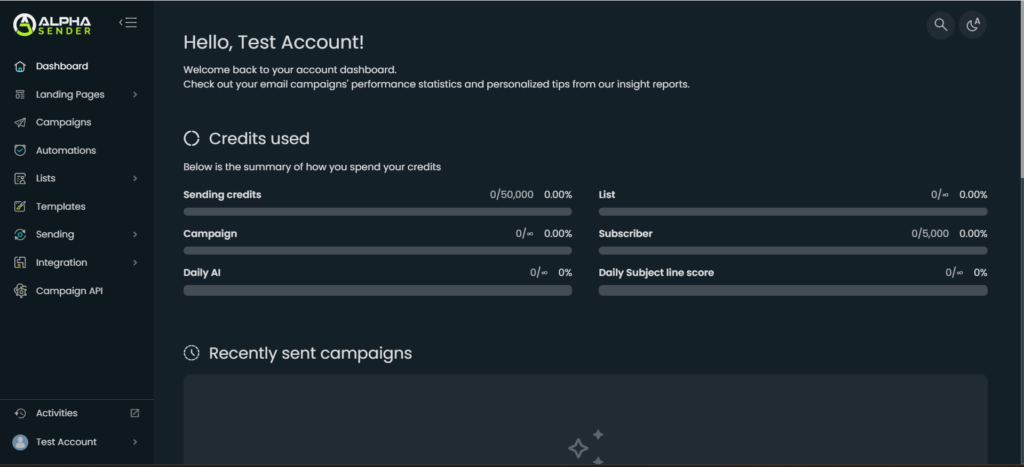The image size is (1024, 467).
Task: Click the Credits used circle icon
Action: [x=191, y=138]
